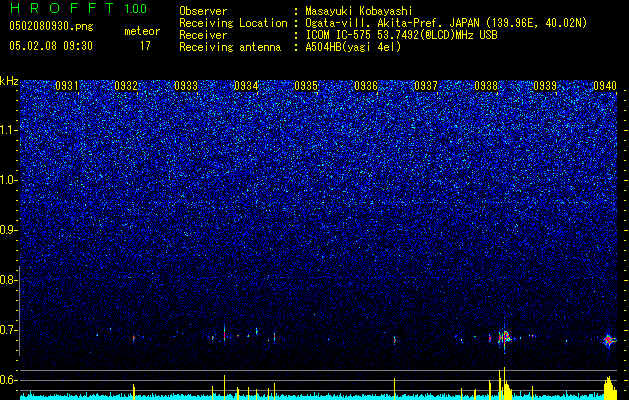Click the 1.0 kHz axis label
This screenshot has width=629, height=400.
coord(9,180)
